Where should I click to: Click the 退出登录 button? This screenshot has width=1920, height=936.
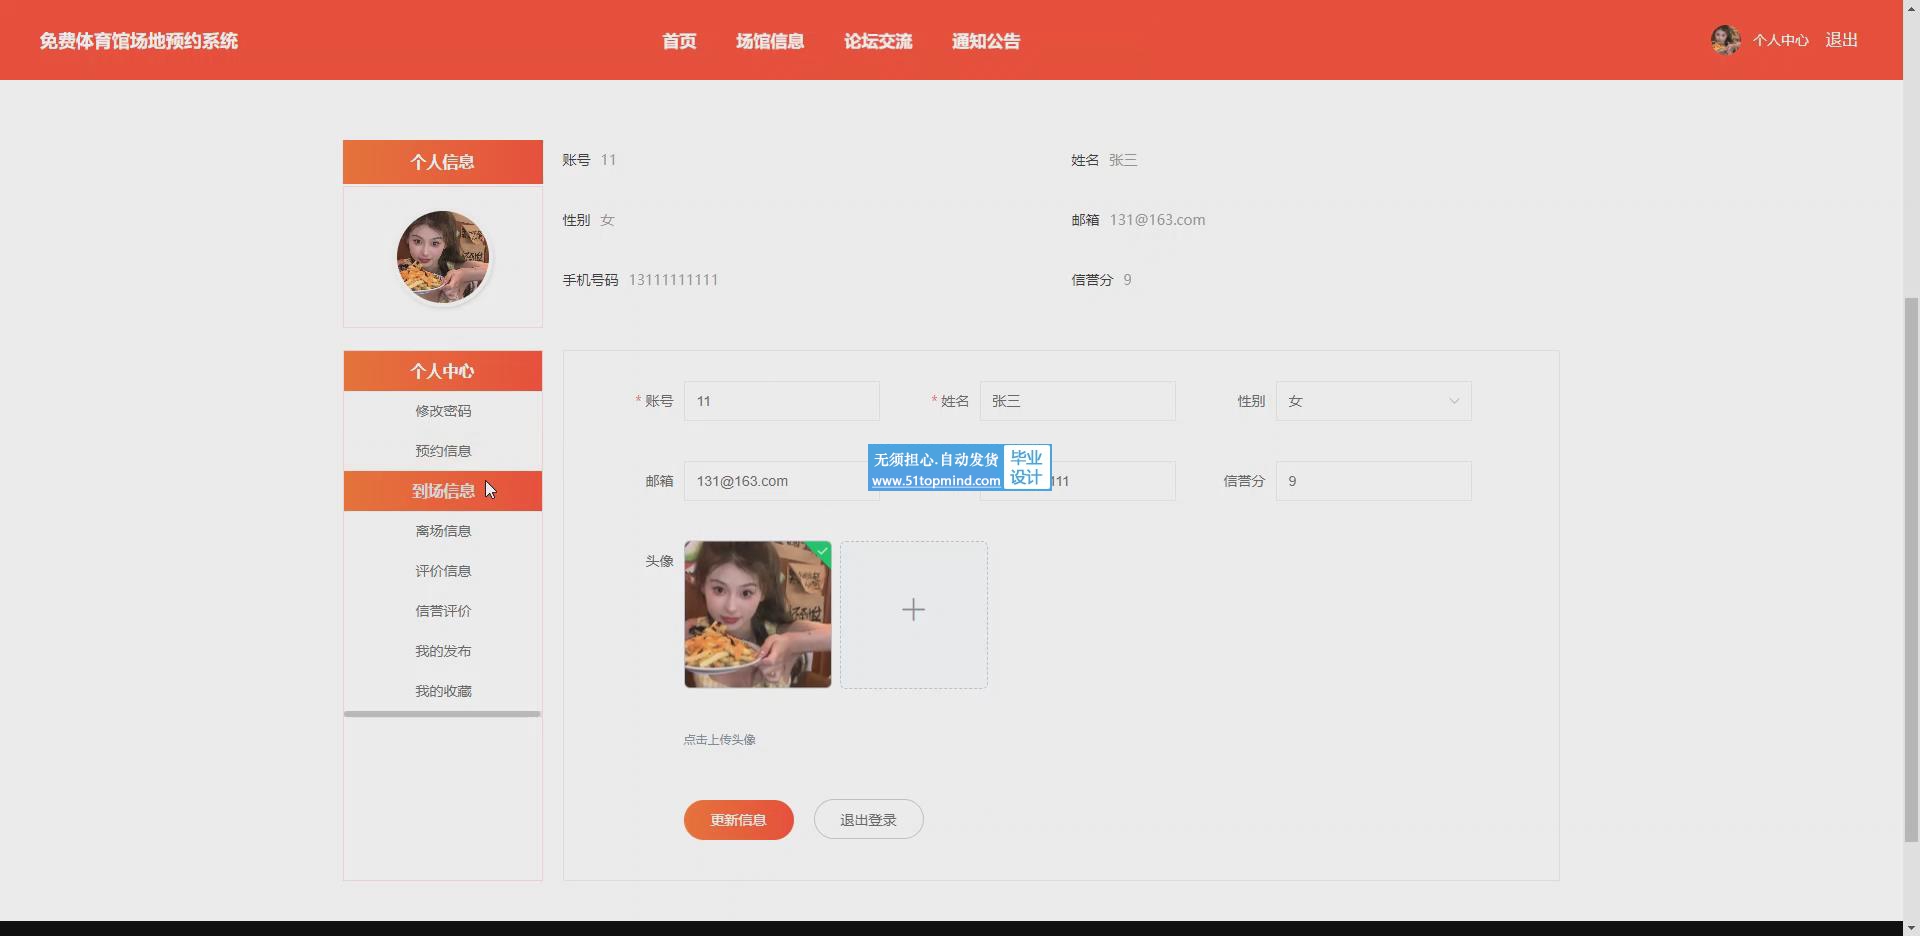click(x=868, y=820)
